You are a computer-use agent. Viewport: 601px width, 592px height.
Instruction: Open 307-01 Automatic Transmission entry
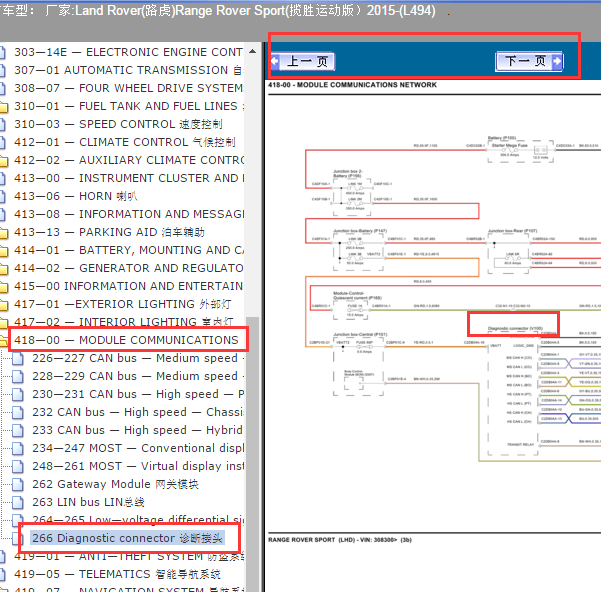[x=128, y=70]
